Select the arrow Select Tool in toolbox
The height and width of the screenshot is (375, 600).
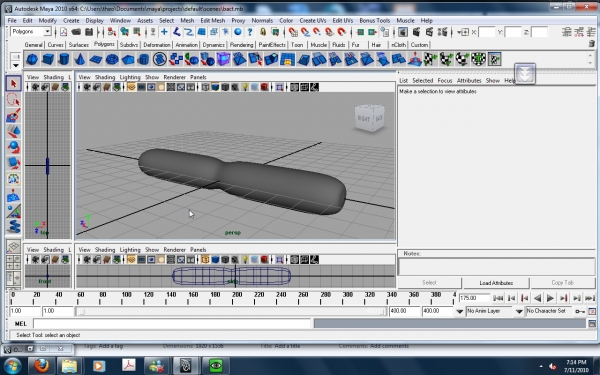13,83
